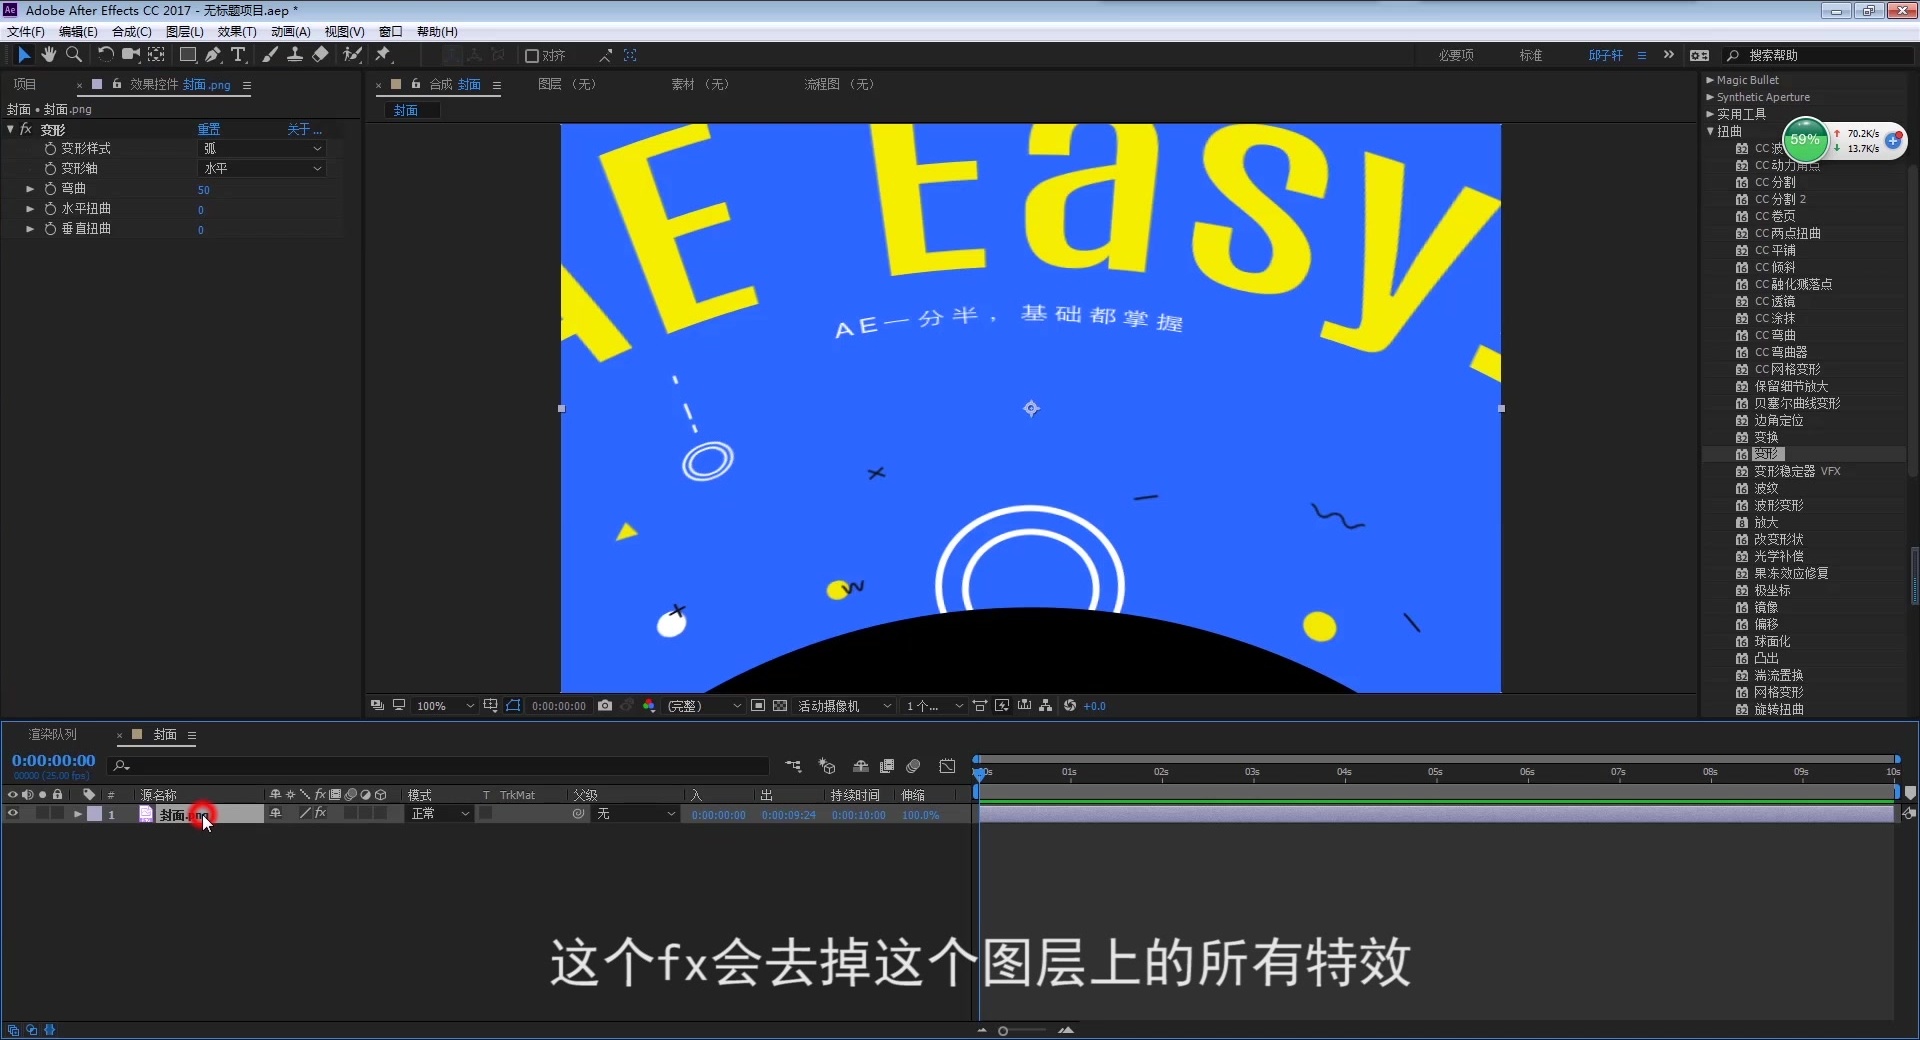Screen dimensions: 1920x1040
Task: Select the Zoom magnifier tool
Action: click(x=73, y=55)
